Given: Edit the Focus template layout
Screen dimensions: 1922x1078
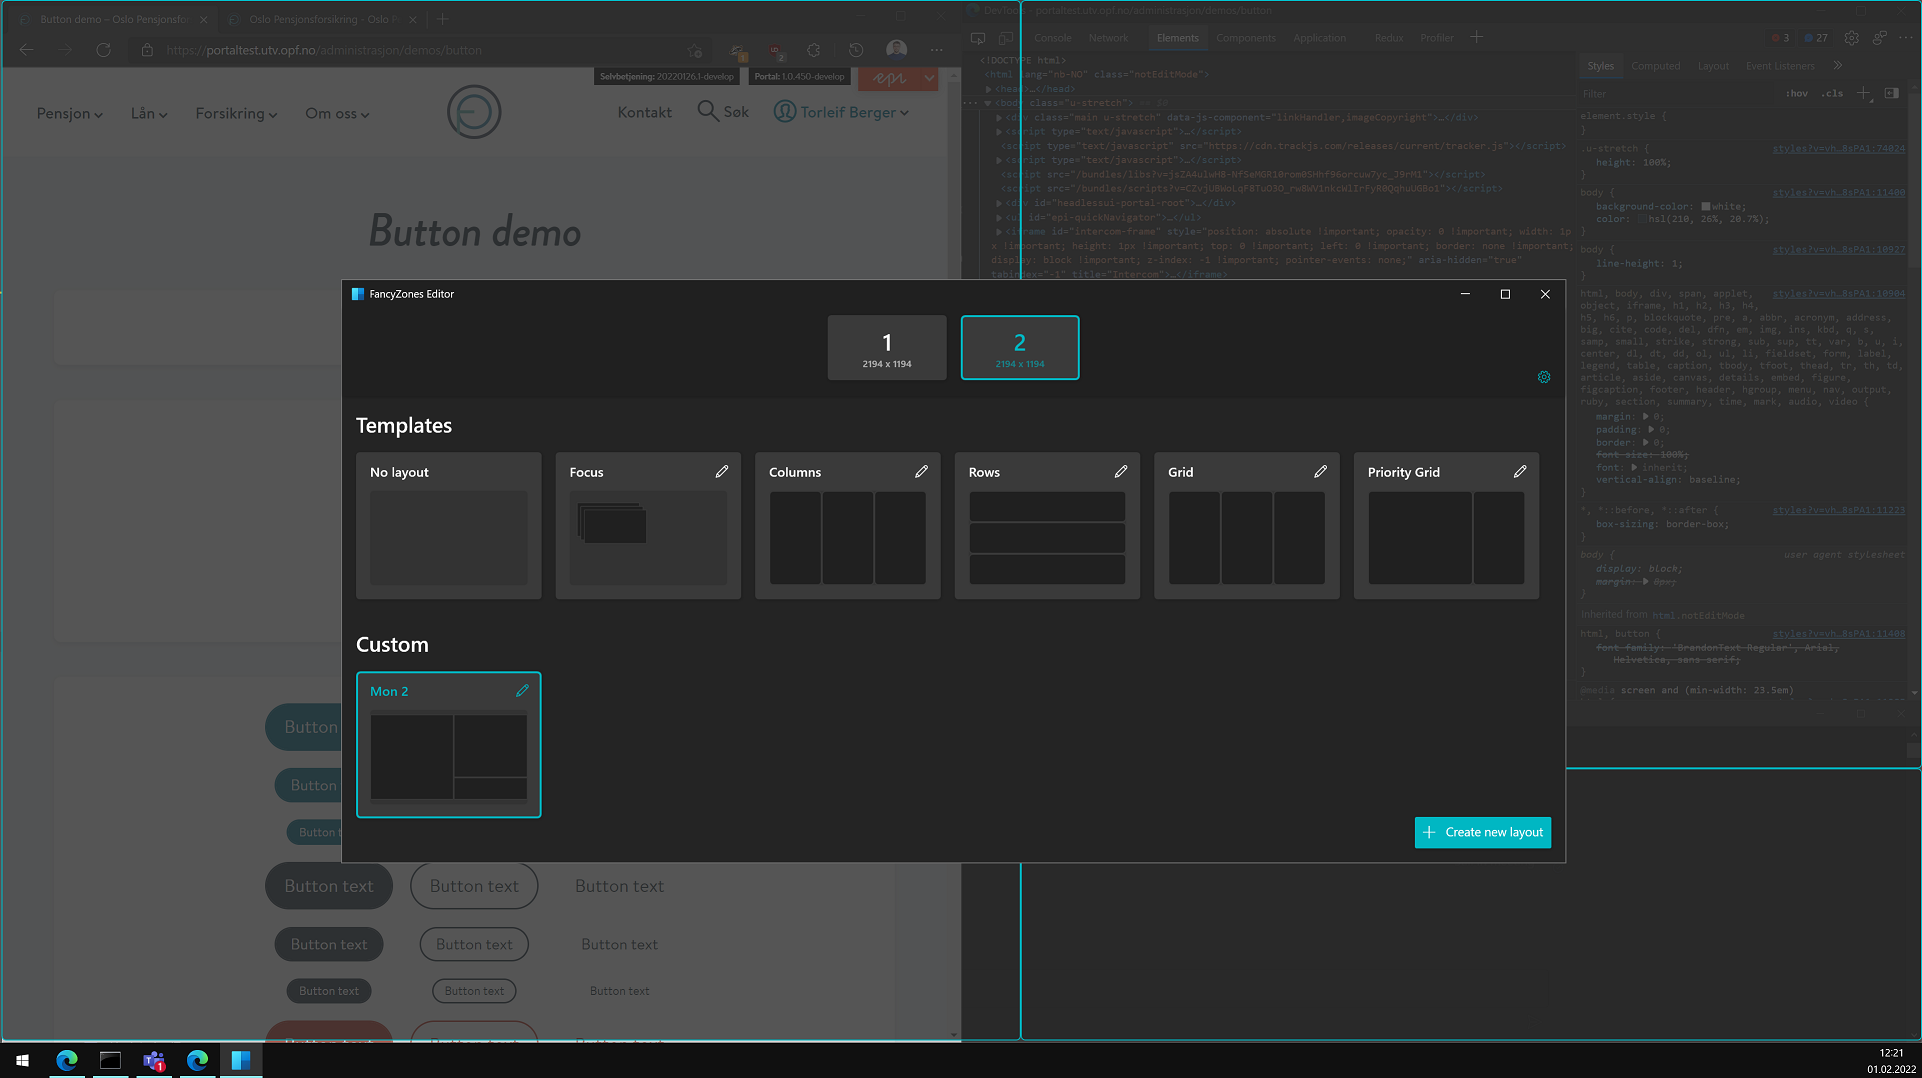Looking at the screenshot, I should point(722,471).
